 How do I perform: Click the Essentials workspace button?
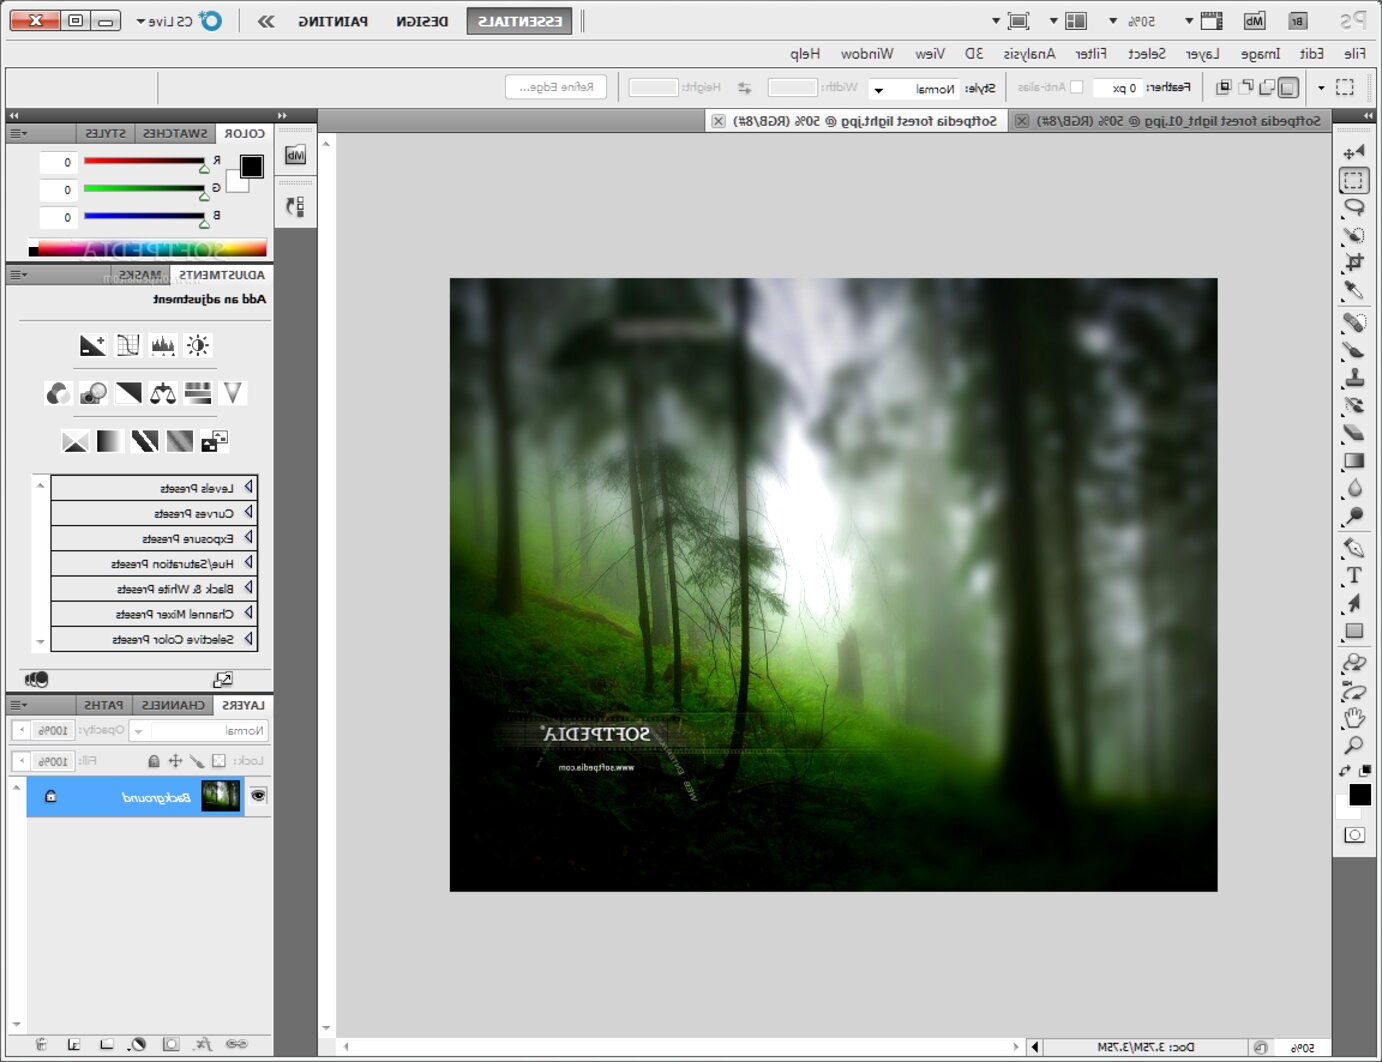coord(519,21)
